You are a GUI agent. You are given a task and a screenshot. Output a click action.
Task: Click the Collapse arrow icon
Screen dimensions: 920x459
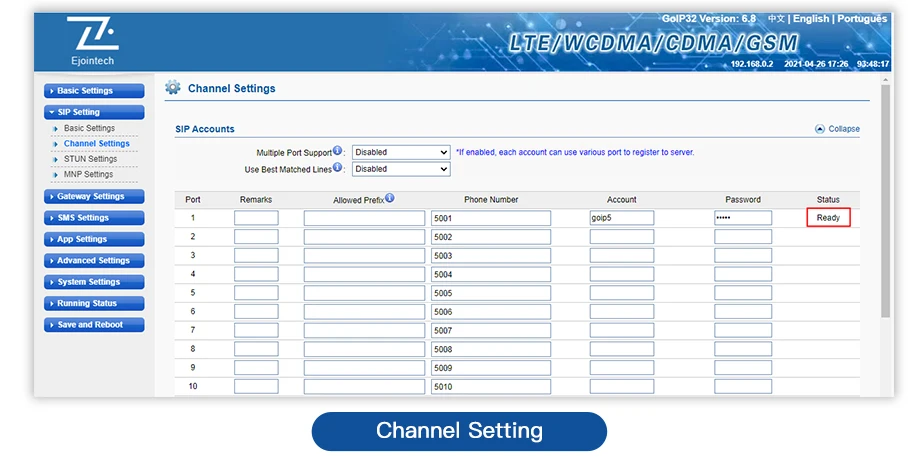click(x=820, y=129)
